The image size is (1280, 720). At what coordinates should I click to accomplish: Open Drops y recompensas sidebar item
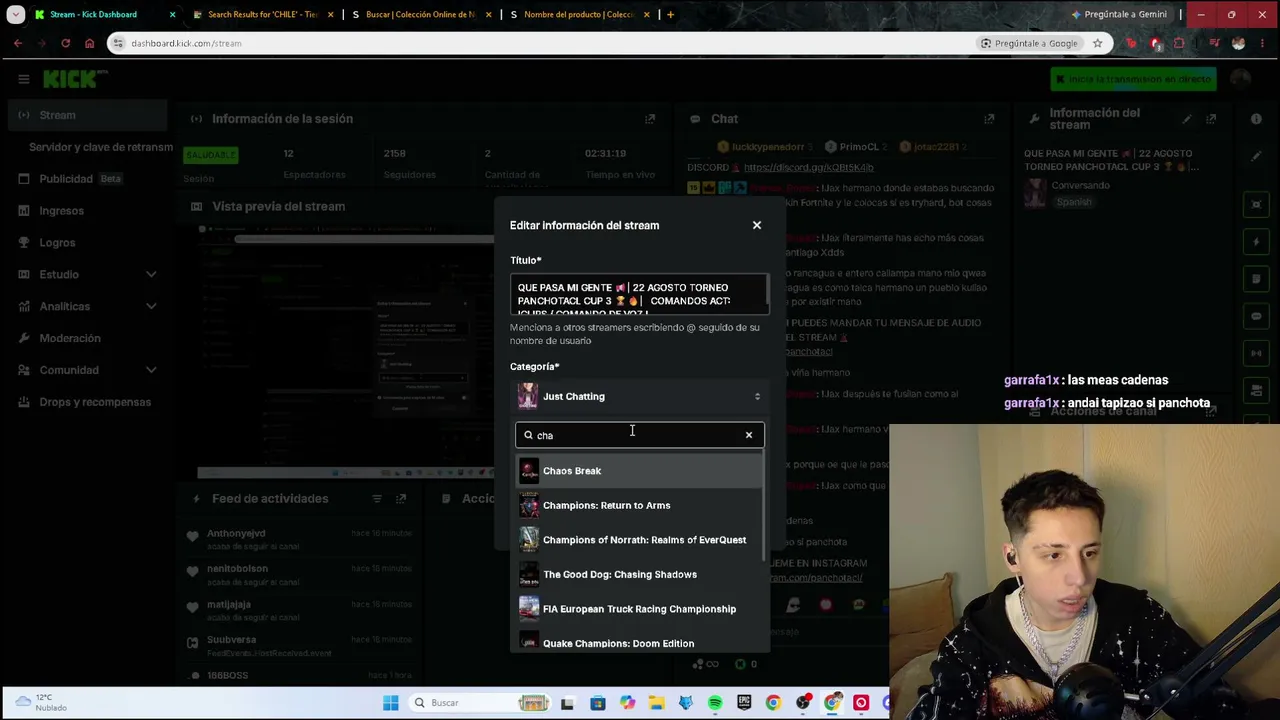click(95, 402)
